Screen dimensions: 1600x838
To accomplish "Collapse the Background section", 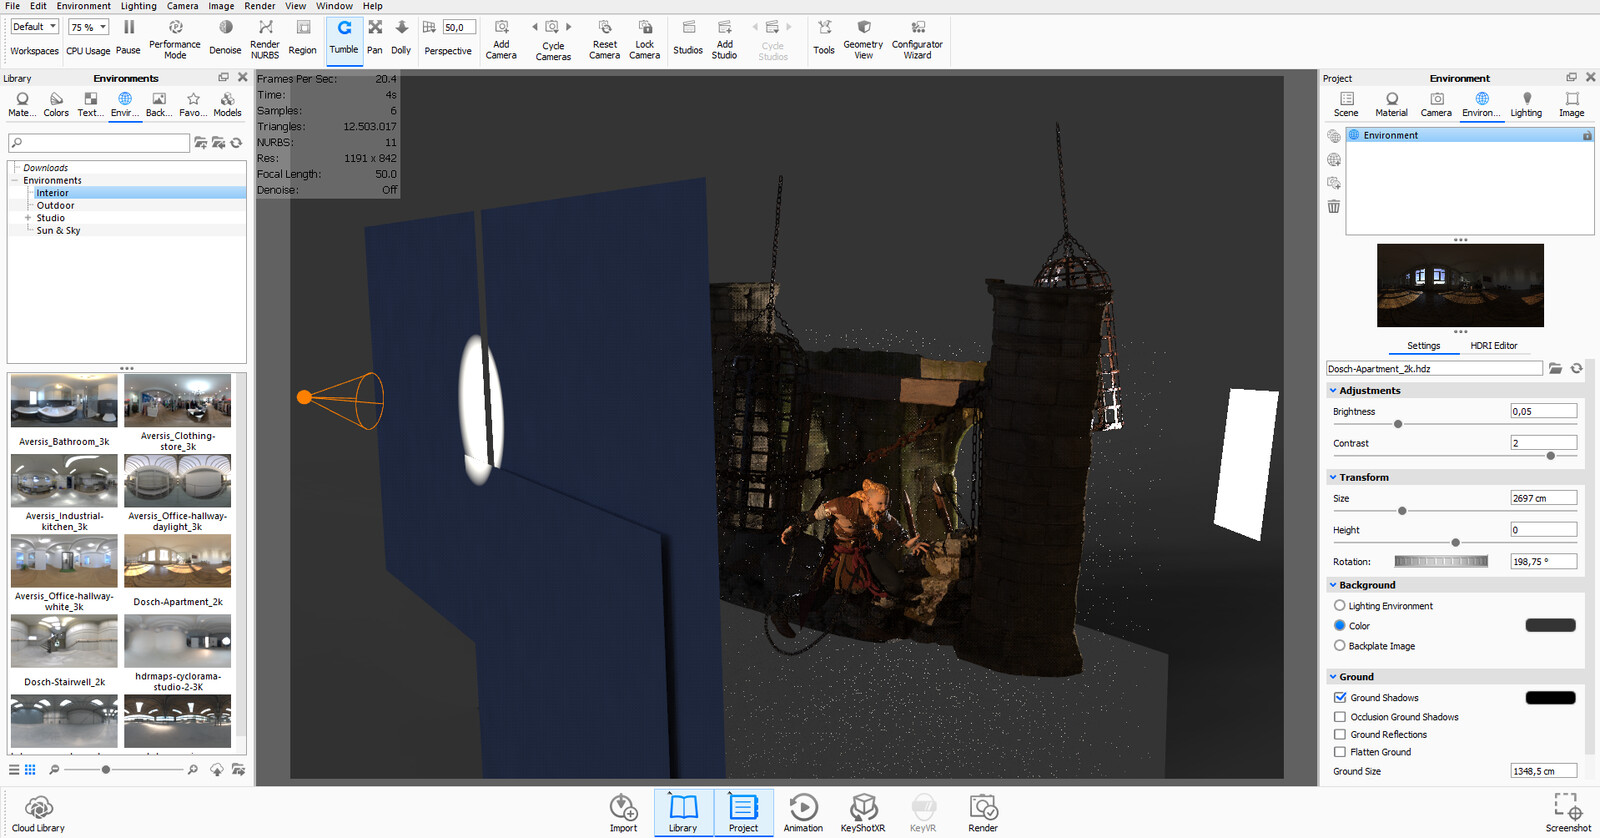I will coord(1333,585).
